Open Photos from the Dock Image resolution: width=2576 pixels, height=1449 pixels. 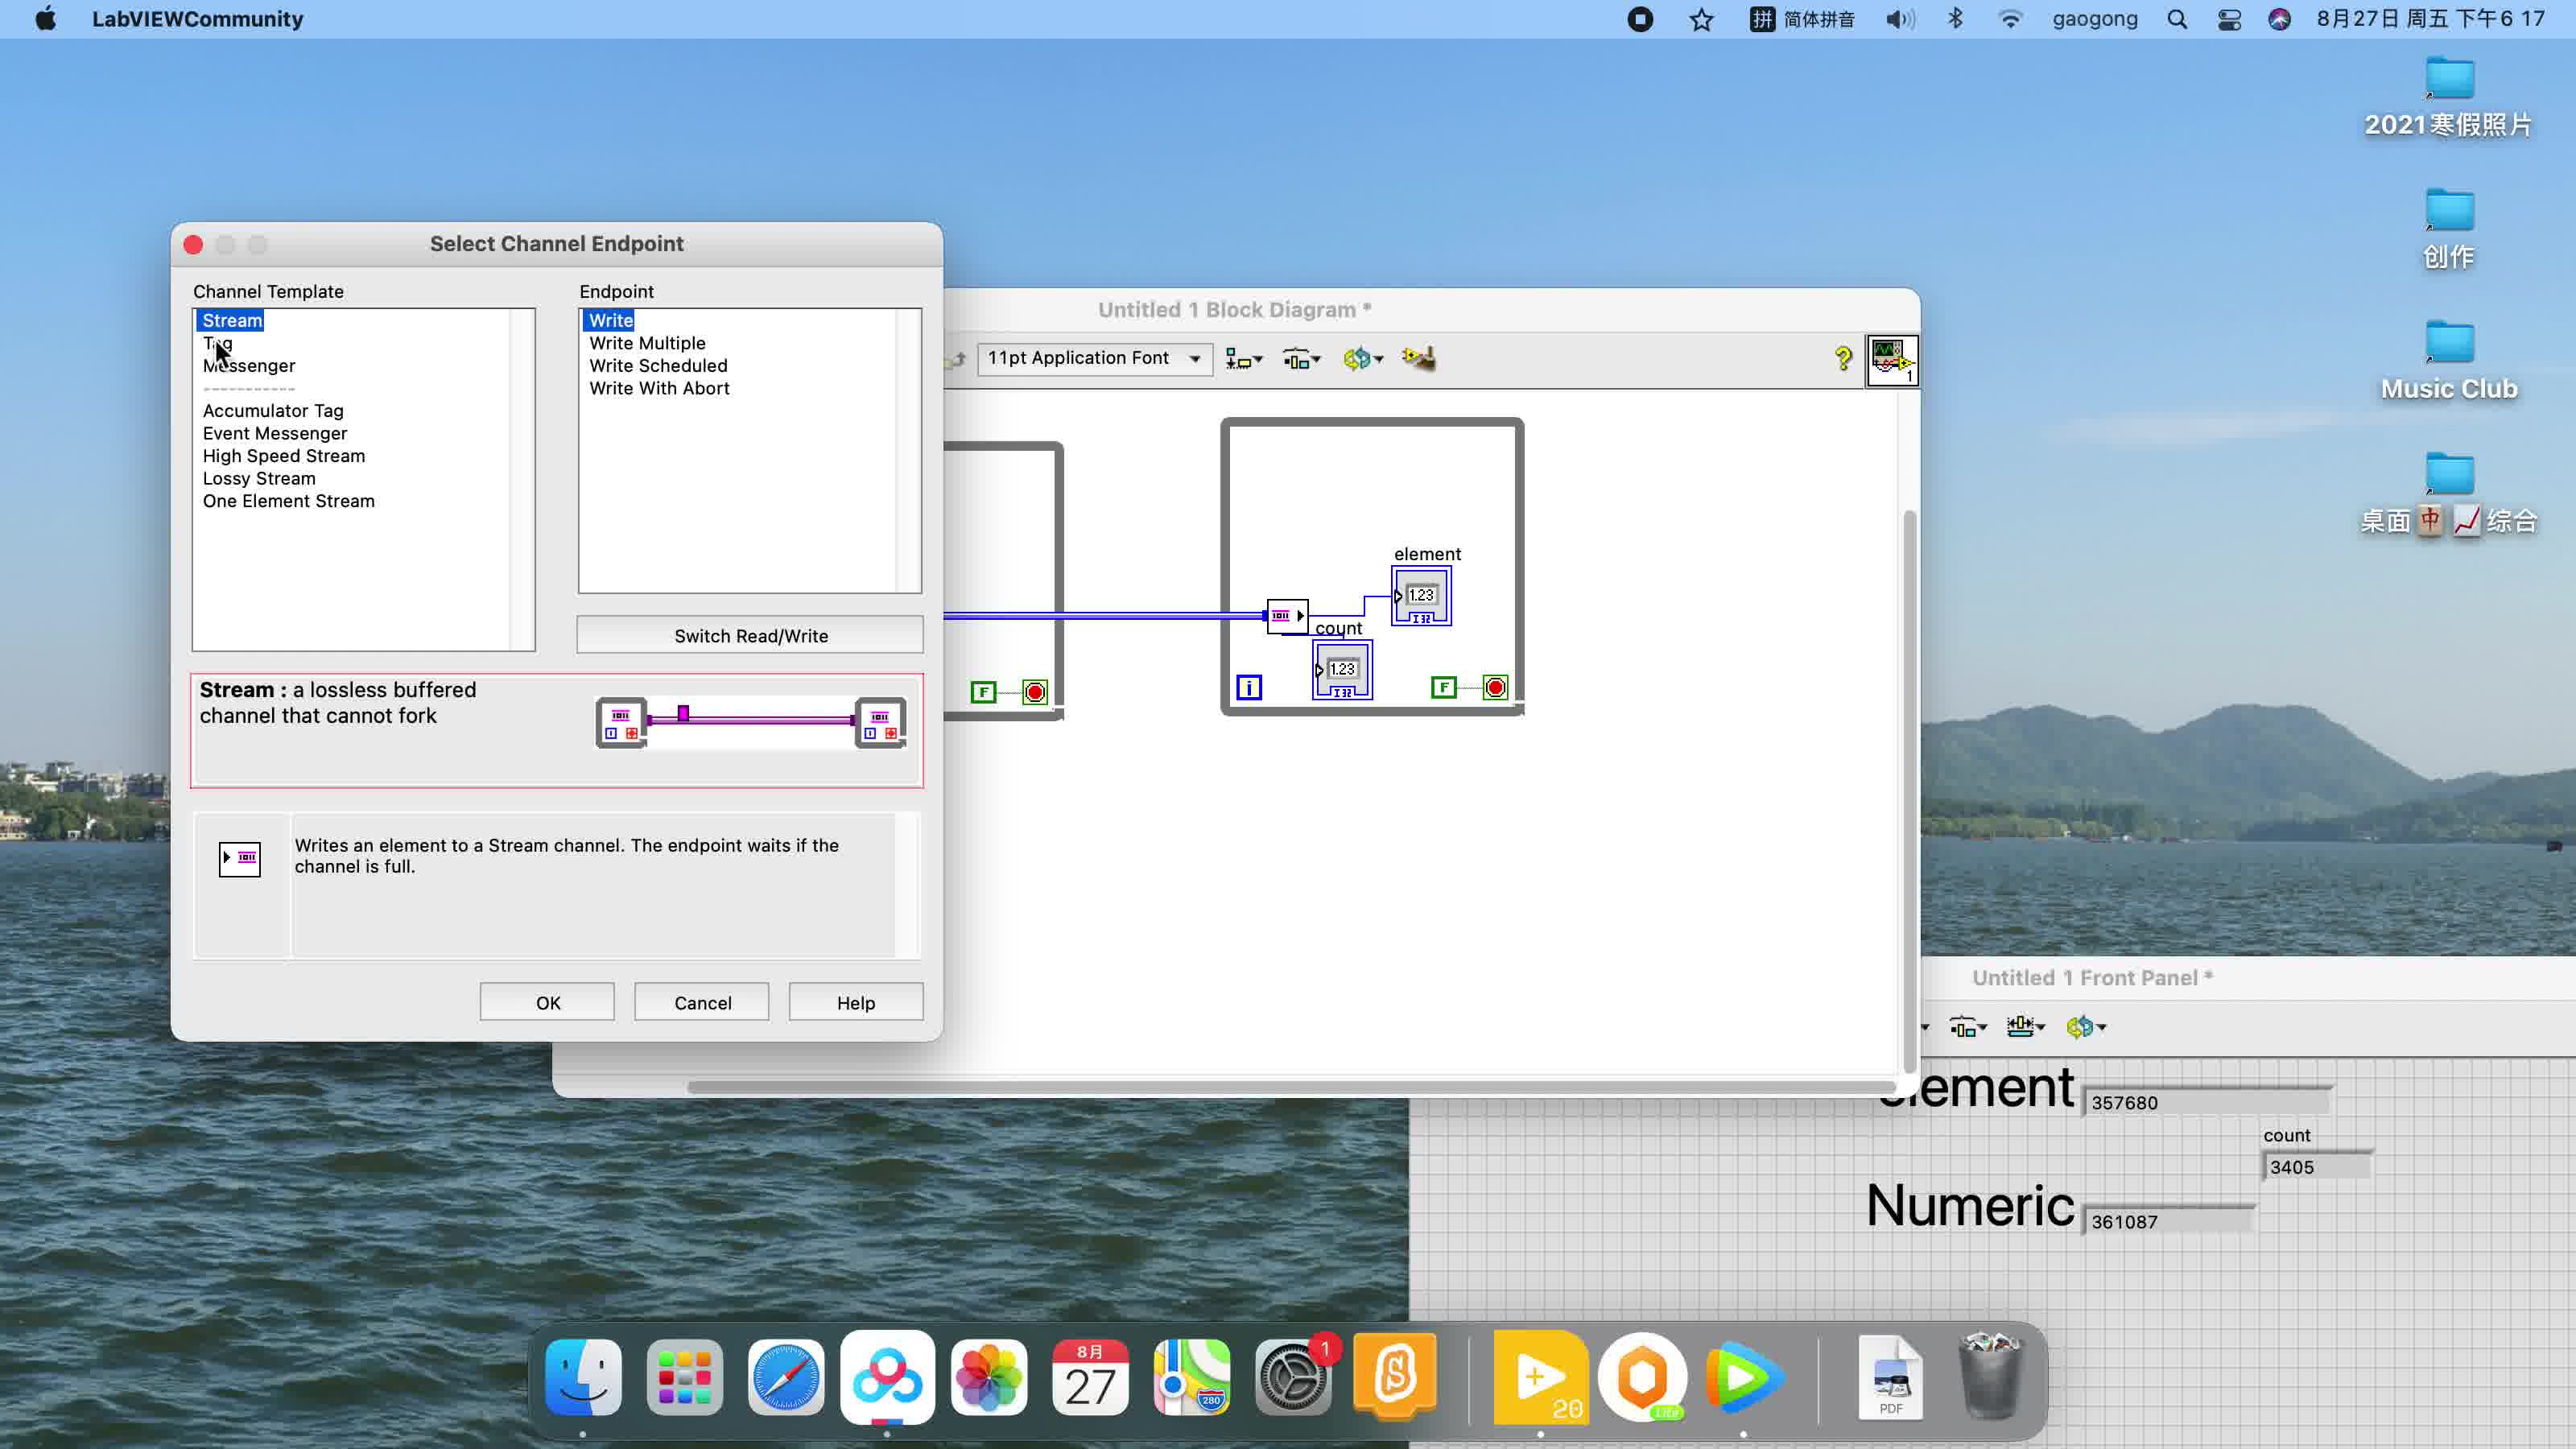click(x=988, y=1378)
